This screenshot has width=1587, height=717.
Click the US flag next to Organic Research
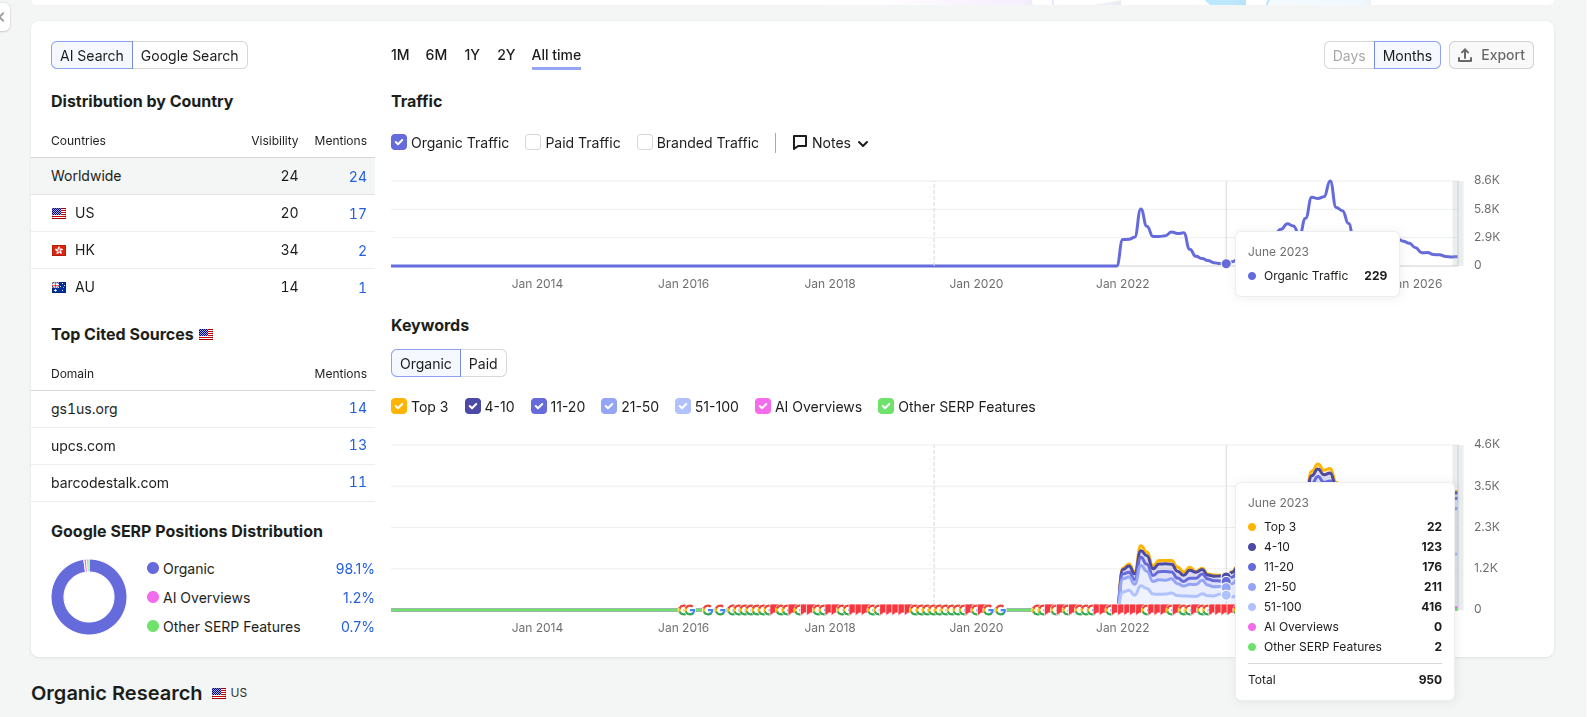click(219, 693)
